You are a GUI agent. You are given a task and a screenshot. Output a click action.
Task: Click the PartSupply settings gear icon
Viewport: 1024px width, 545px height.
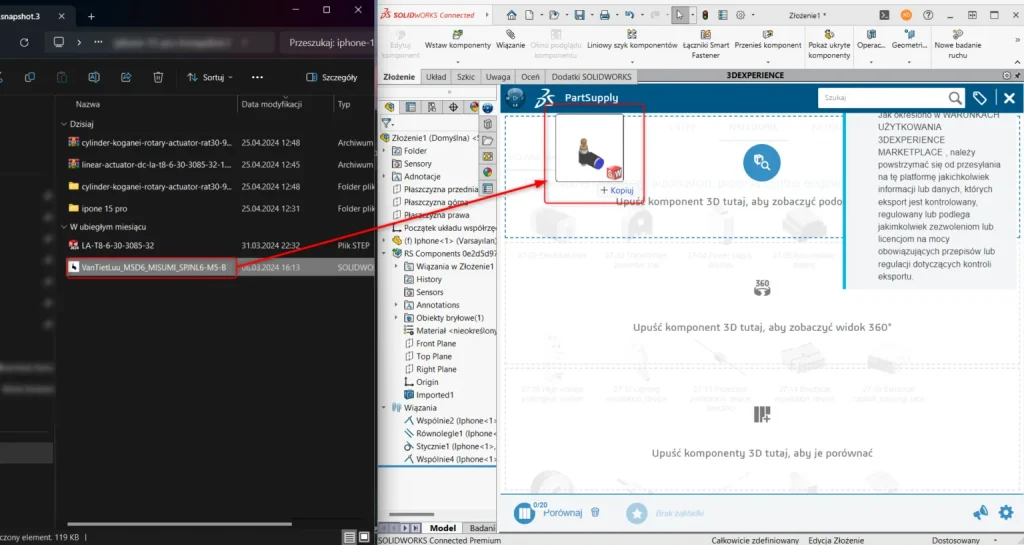click(x=1006, y=512)
